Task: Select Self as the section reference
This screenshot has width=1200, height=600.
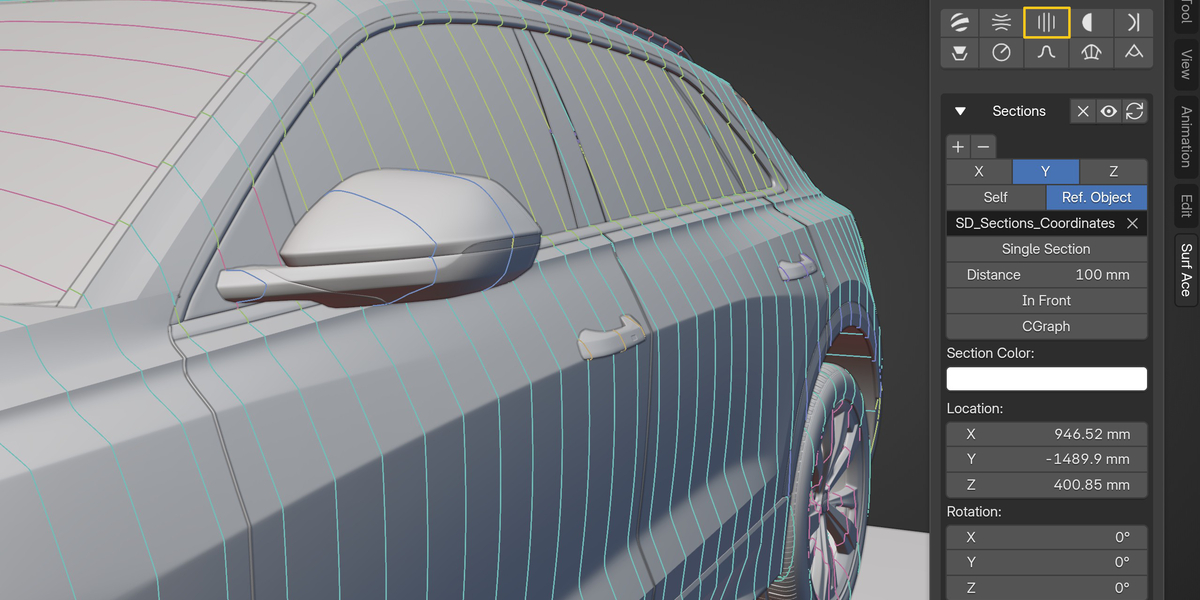Action: coord(995,198)
